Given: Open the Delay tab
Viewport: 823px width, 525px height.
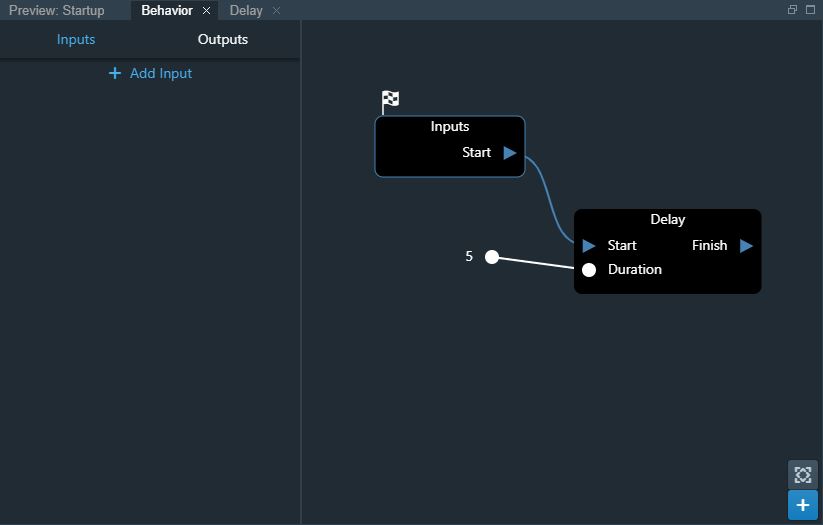Looking at the screenshot, I should 245,10.
